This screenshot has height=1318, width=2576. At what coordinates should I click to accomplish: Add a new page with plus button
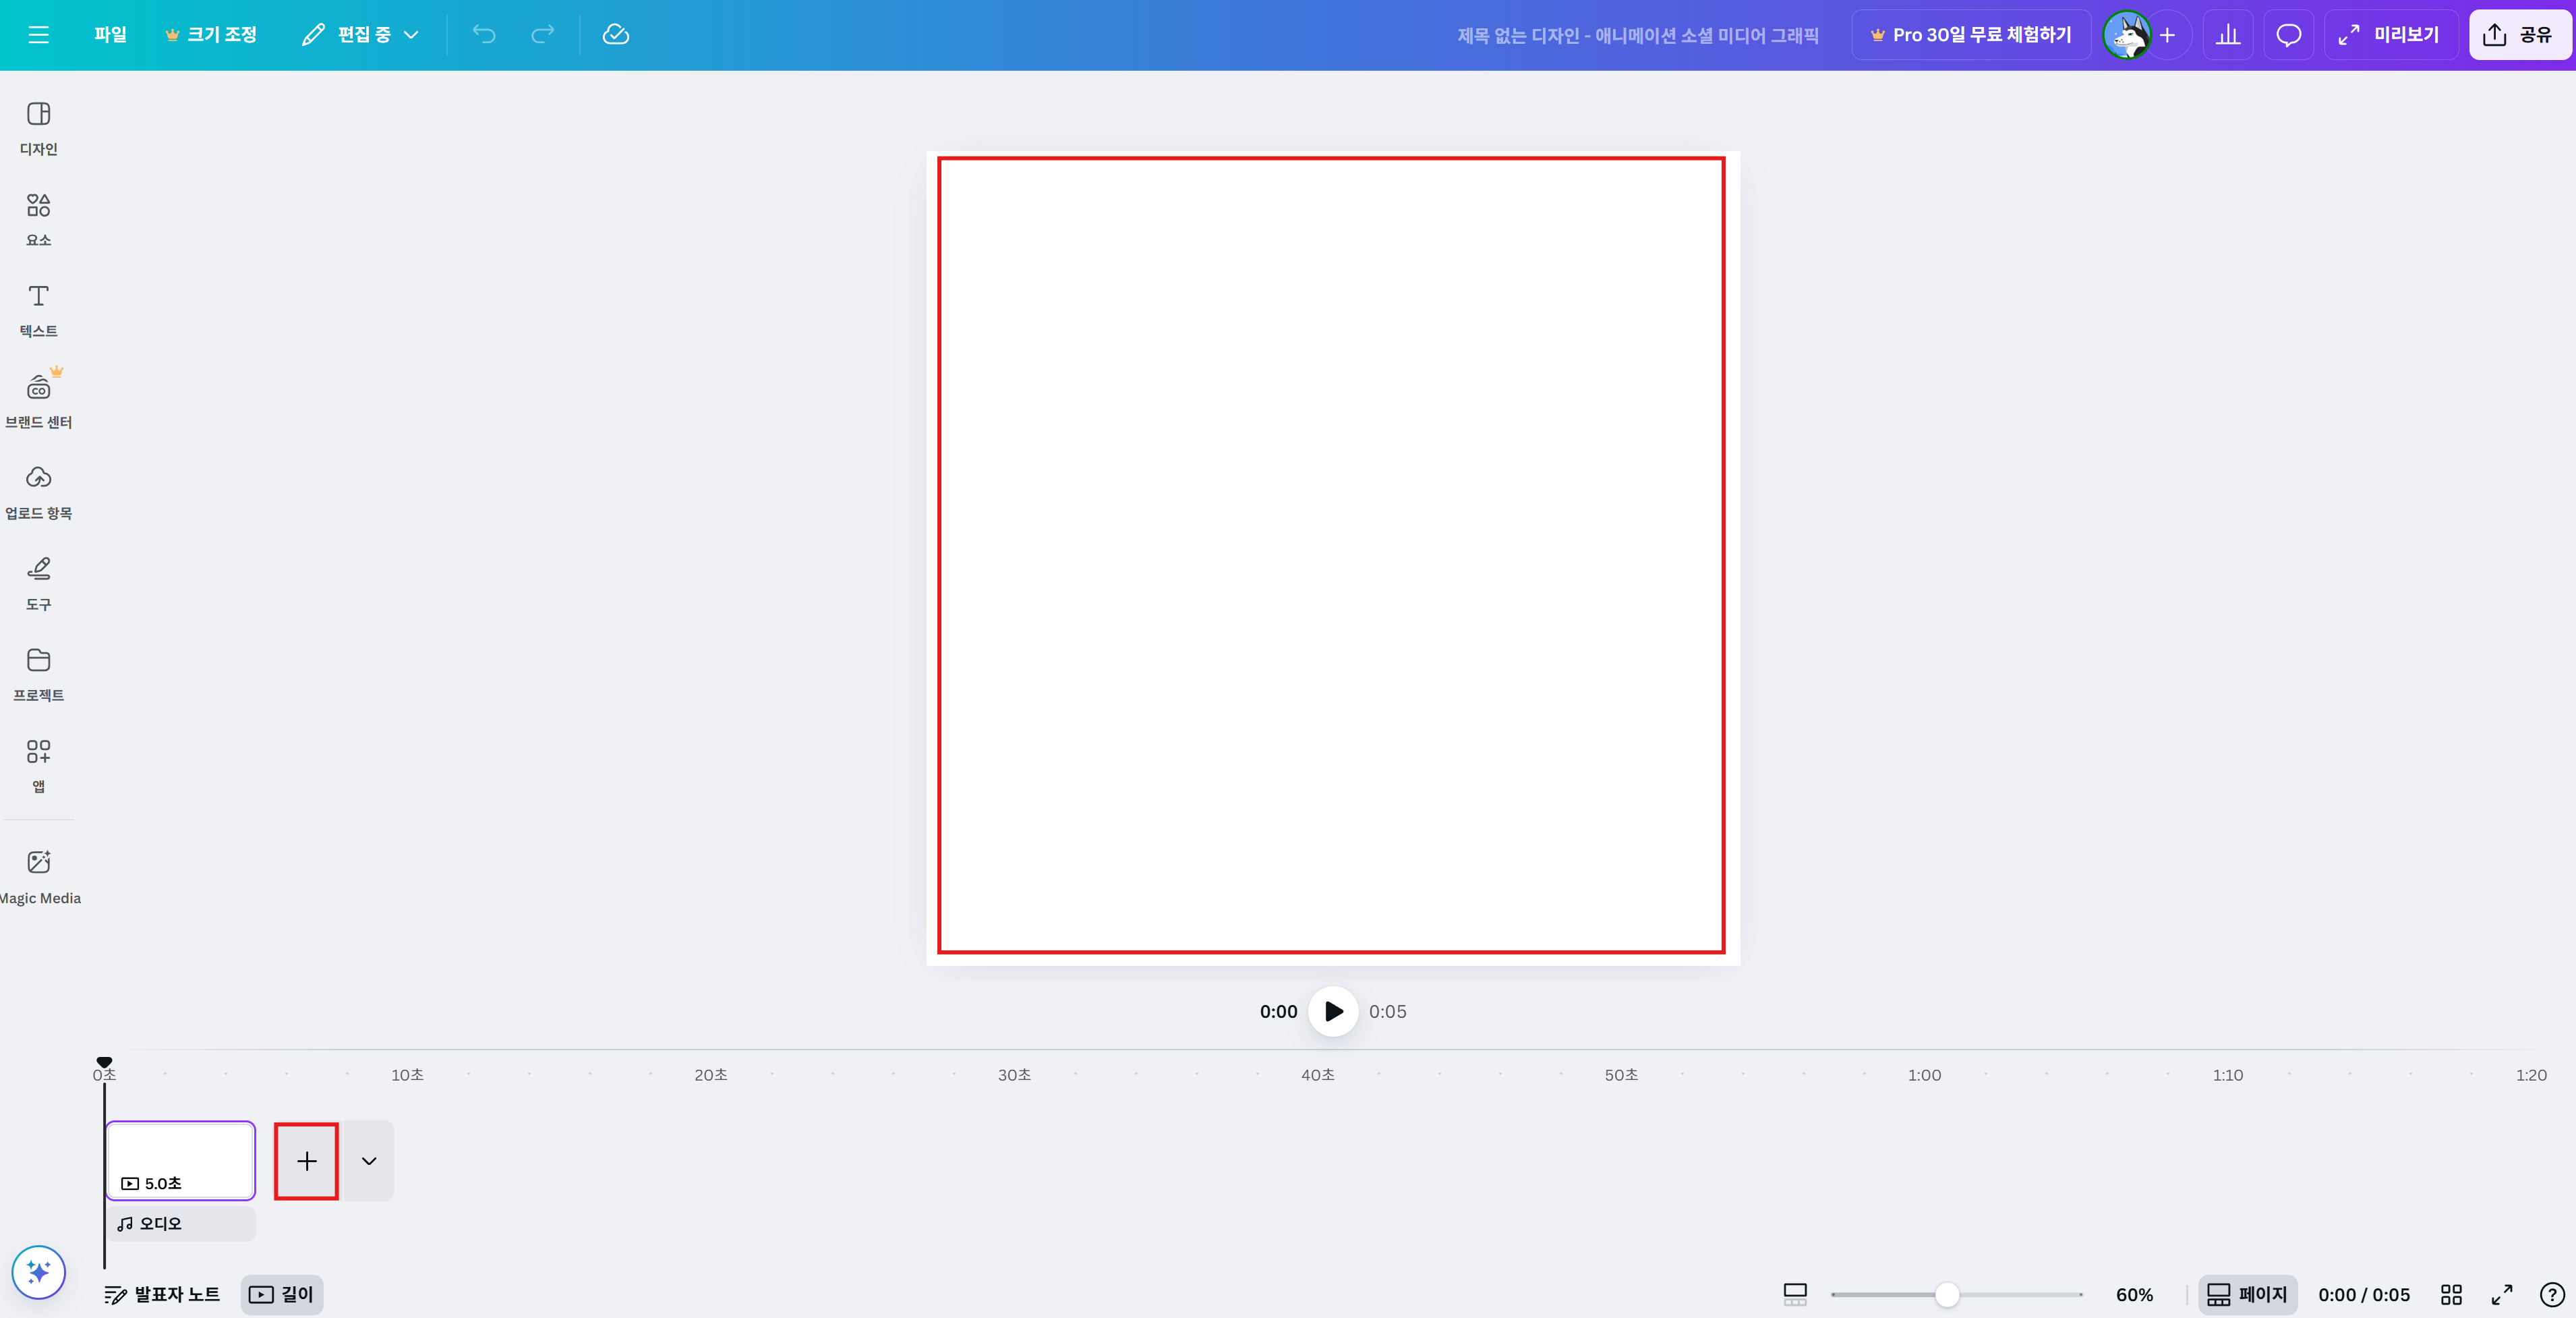click(307, 1161)
